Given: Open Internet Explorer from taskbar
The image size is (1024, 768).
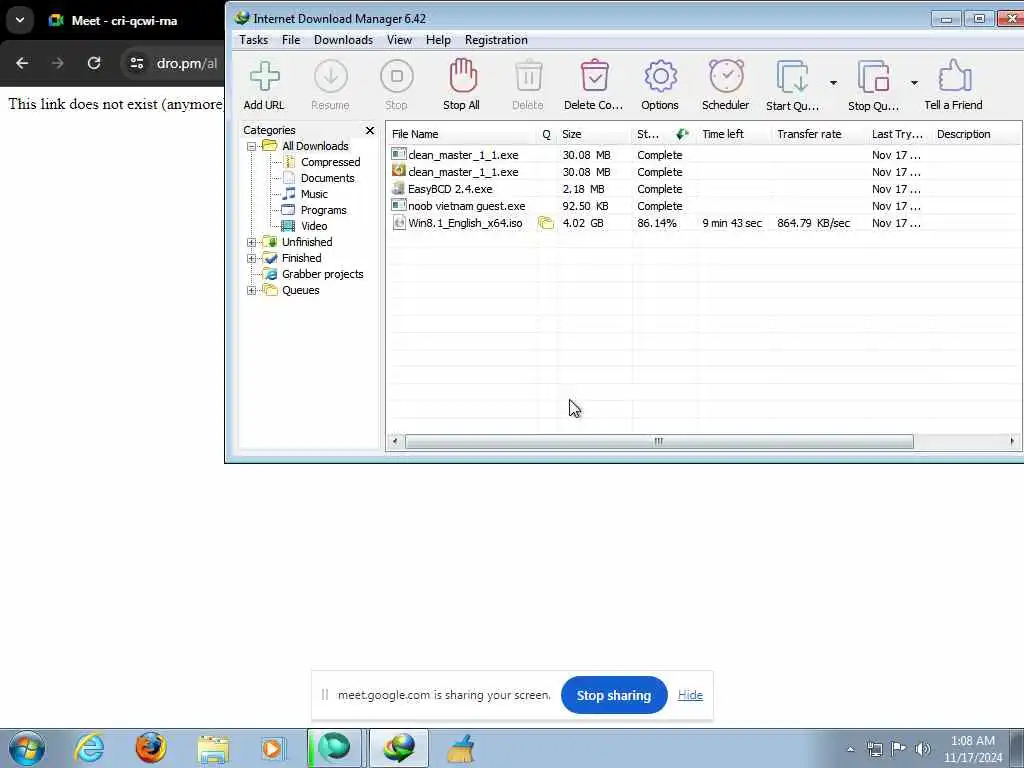Looking at the screenshot, I should (x=89, y=748).
